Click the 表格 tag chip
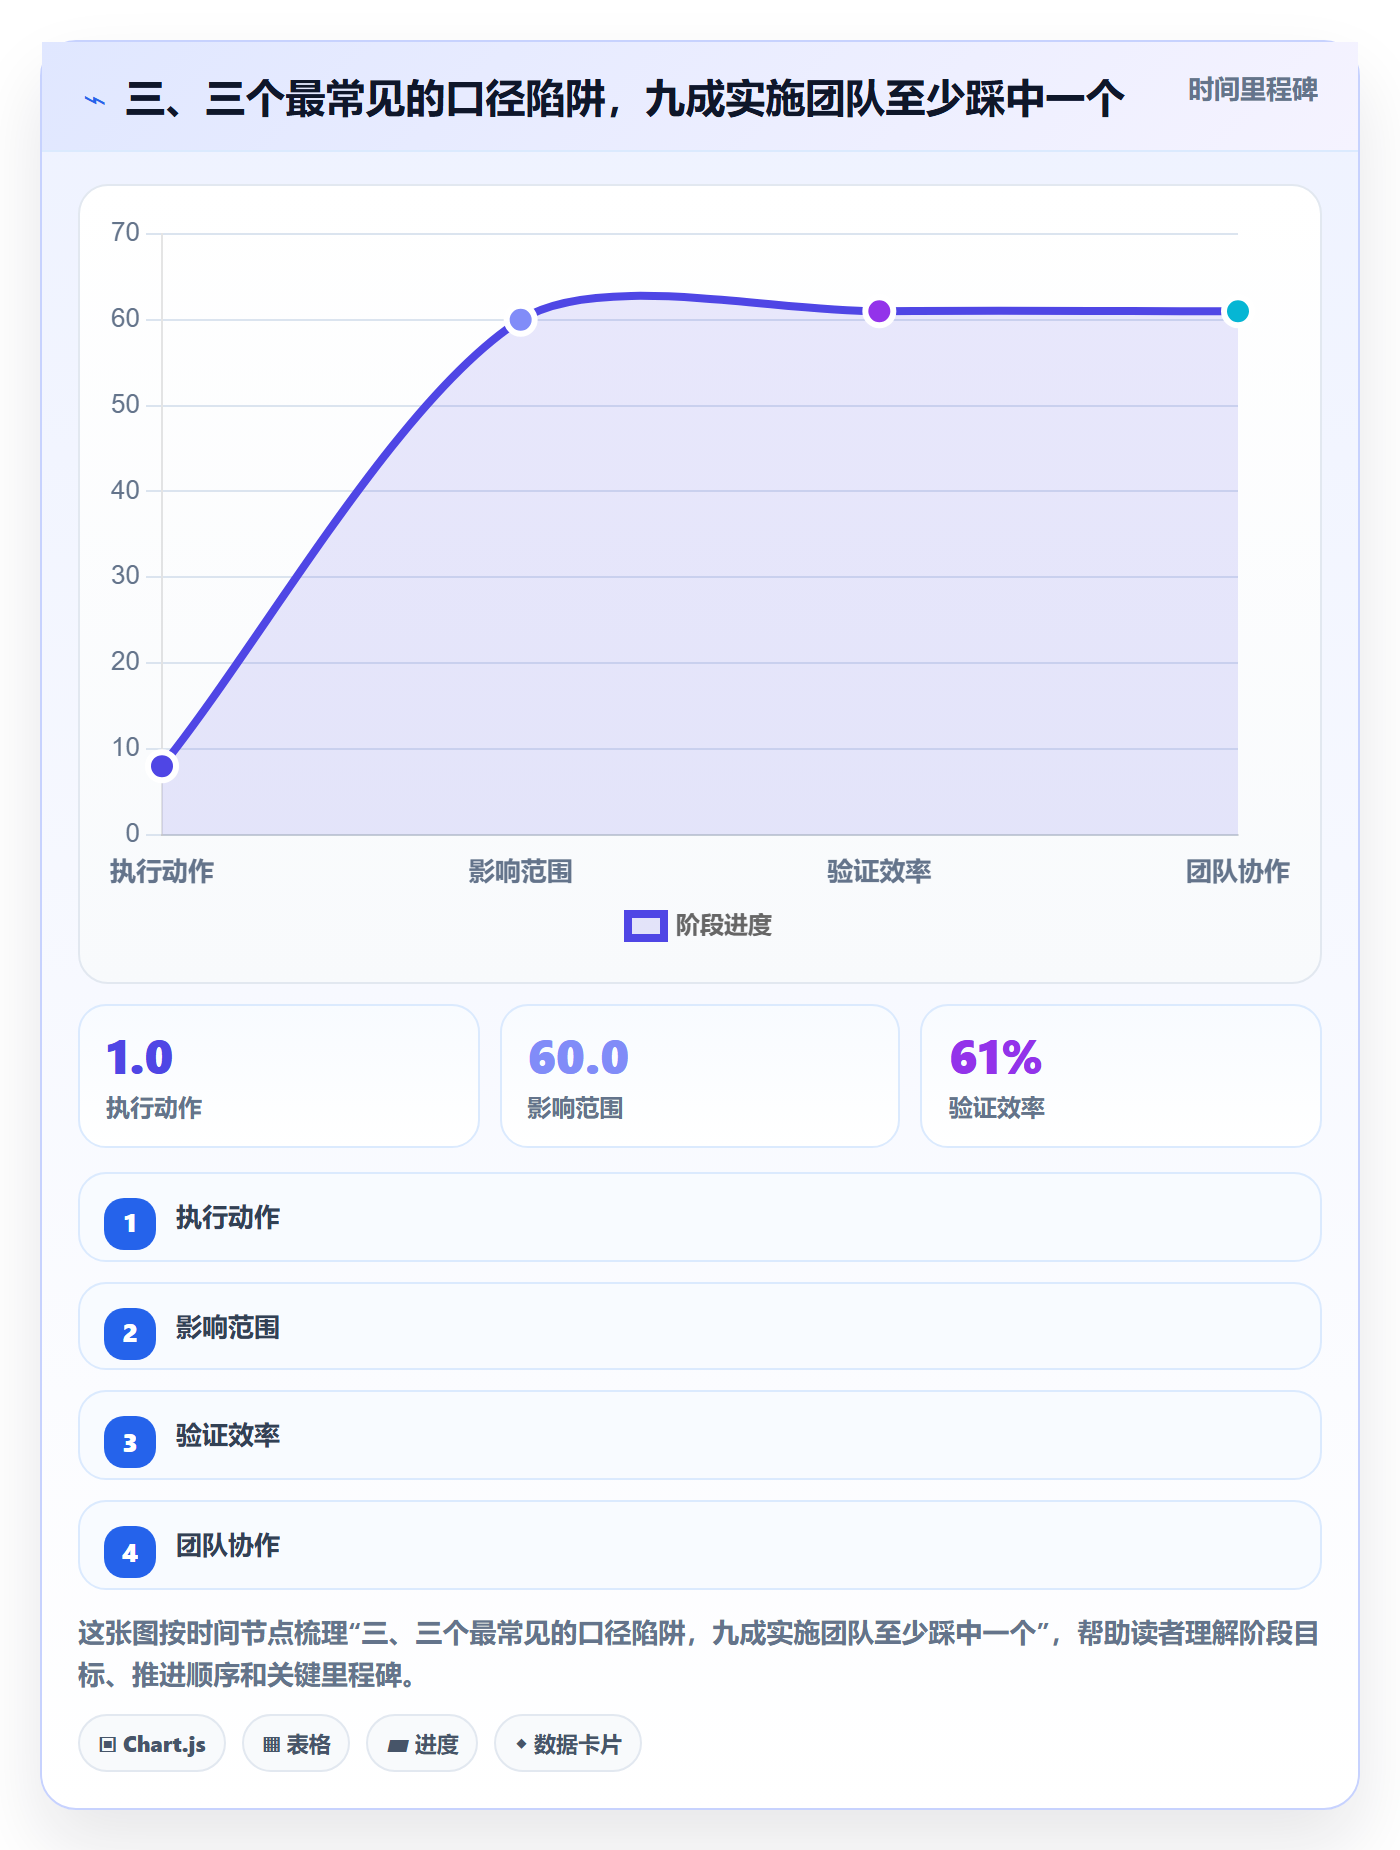Viewport: 1400px width, 1850px height. coord(296,1744)
